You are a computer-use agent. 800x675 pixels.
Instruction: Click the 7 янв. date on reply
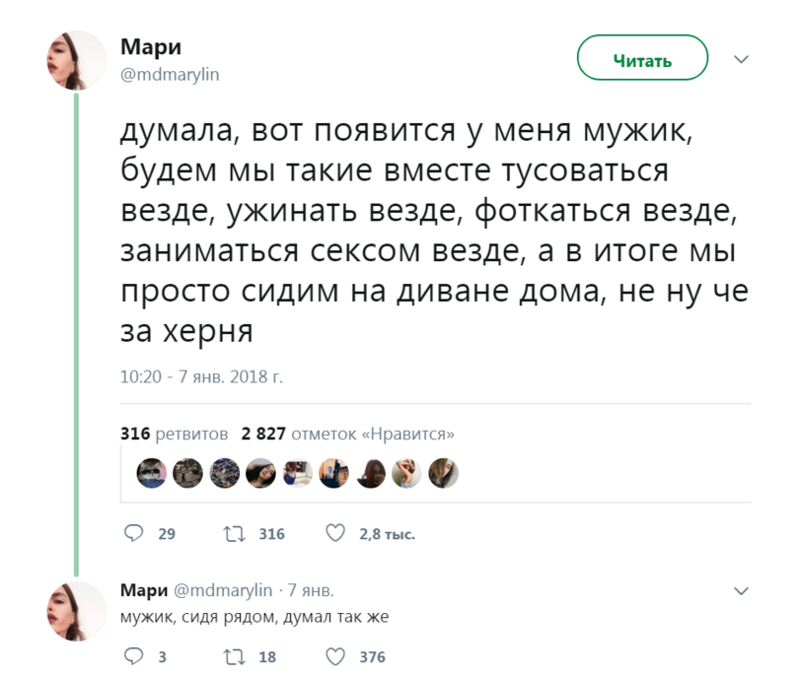(x=310, y=590)
